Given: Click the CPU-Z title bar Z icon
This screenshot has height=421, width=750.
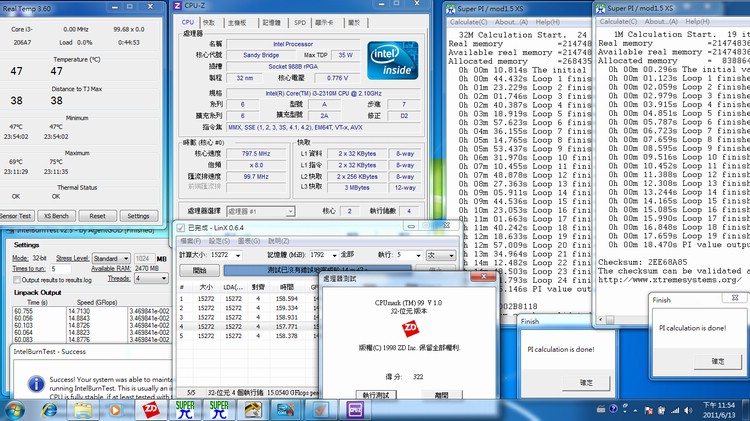Looking at the screenshot, I should coord(177,5).
